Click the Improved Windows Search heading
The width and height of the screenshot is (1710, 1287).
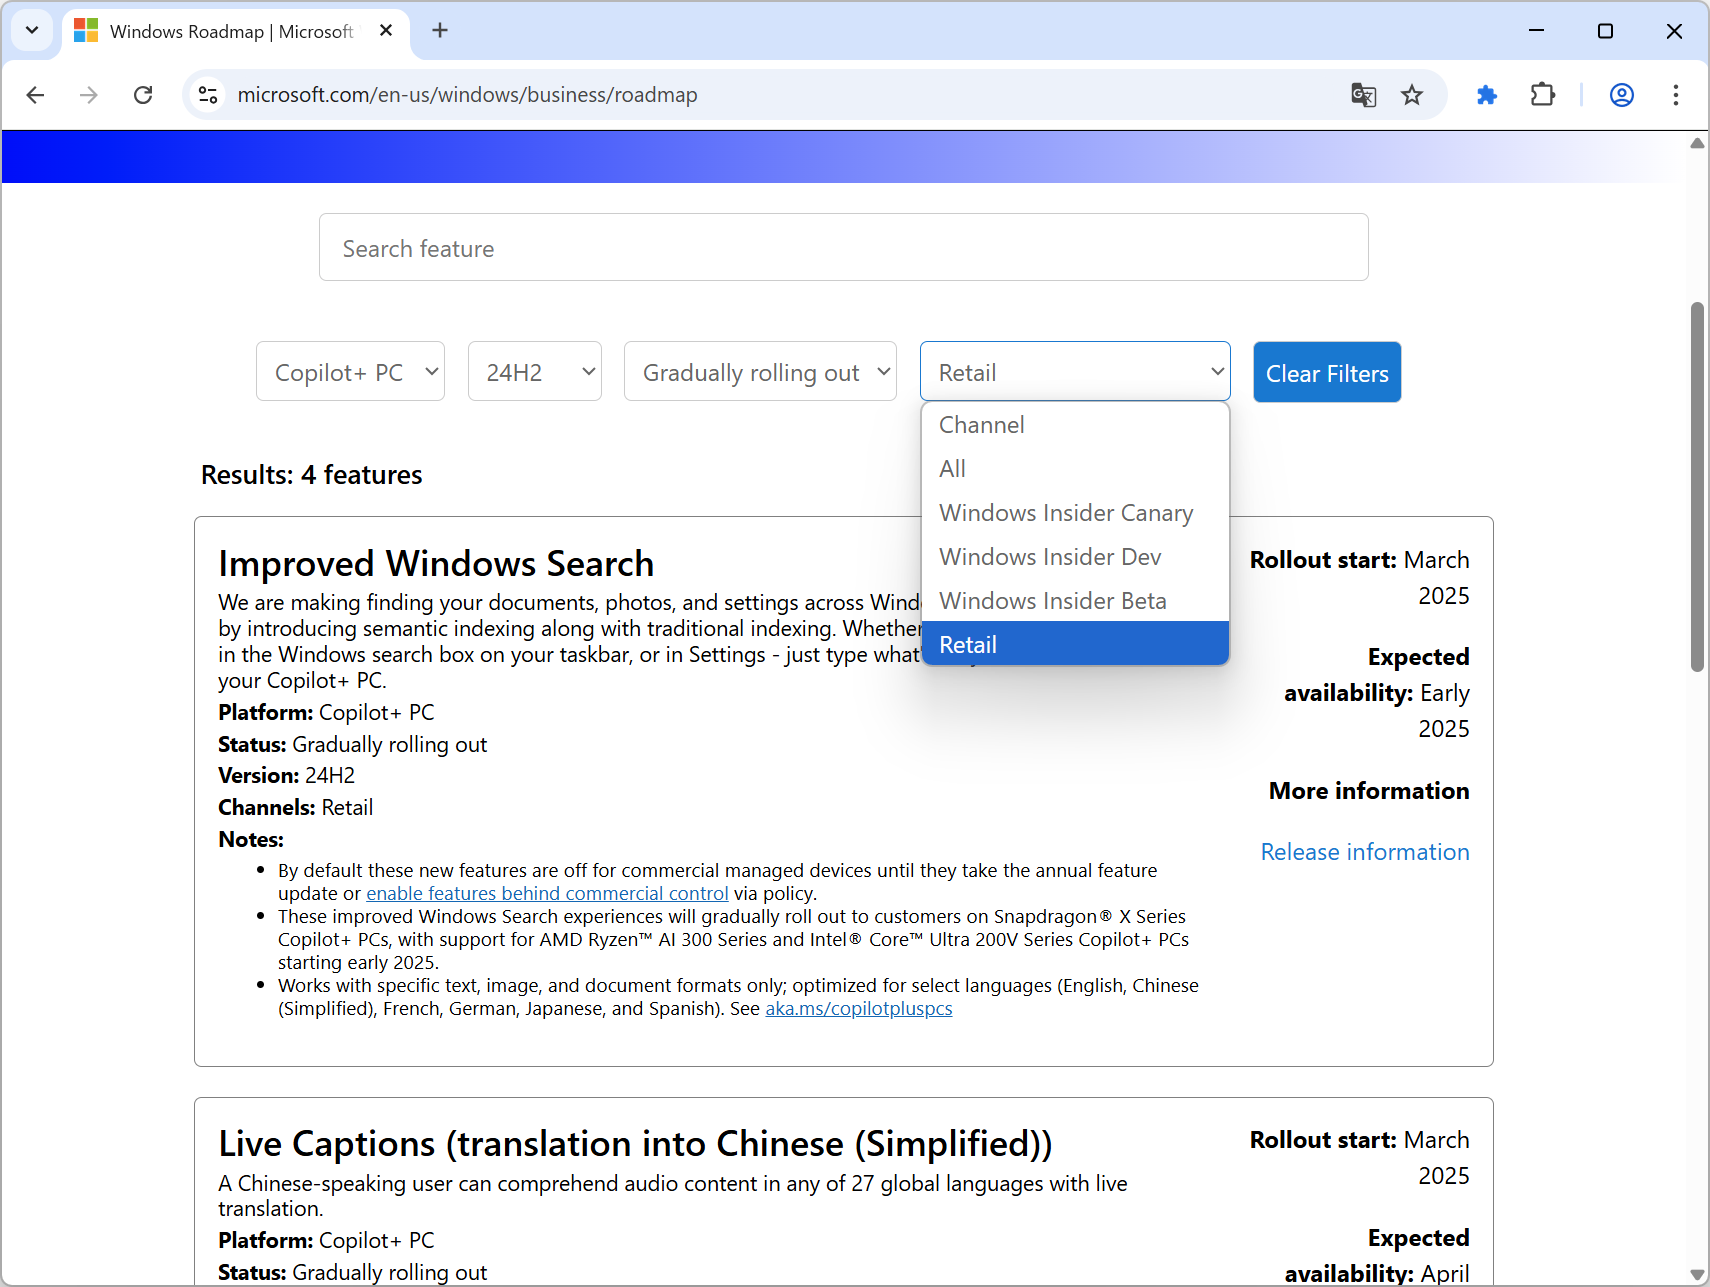(x=436, y=564)
